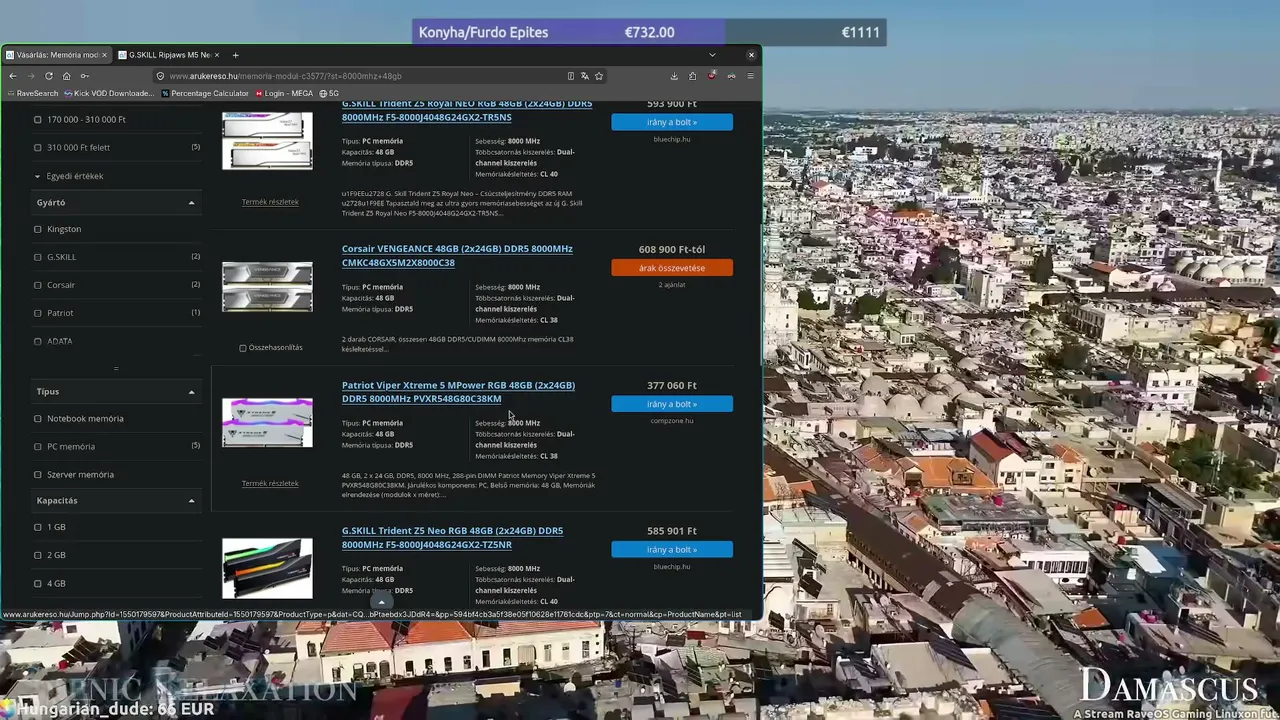The image size is (1280, 720).
Task: Open the list all tabs chevron
Action: click(712, 55)
